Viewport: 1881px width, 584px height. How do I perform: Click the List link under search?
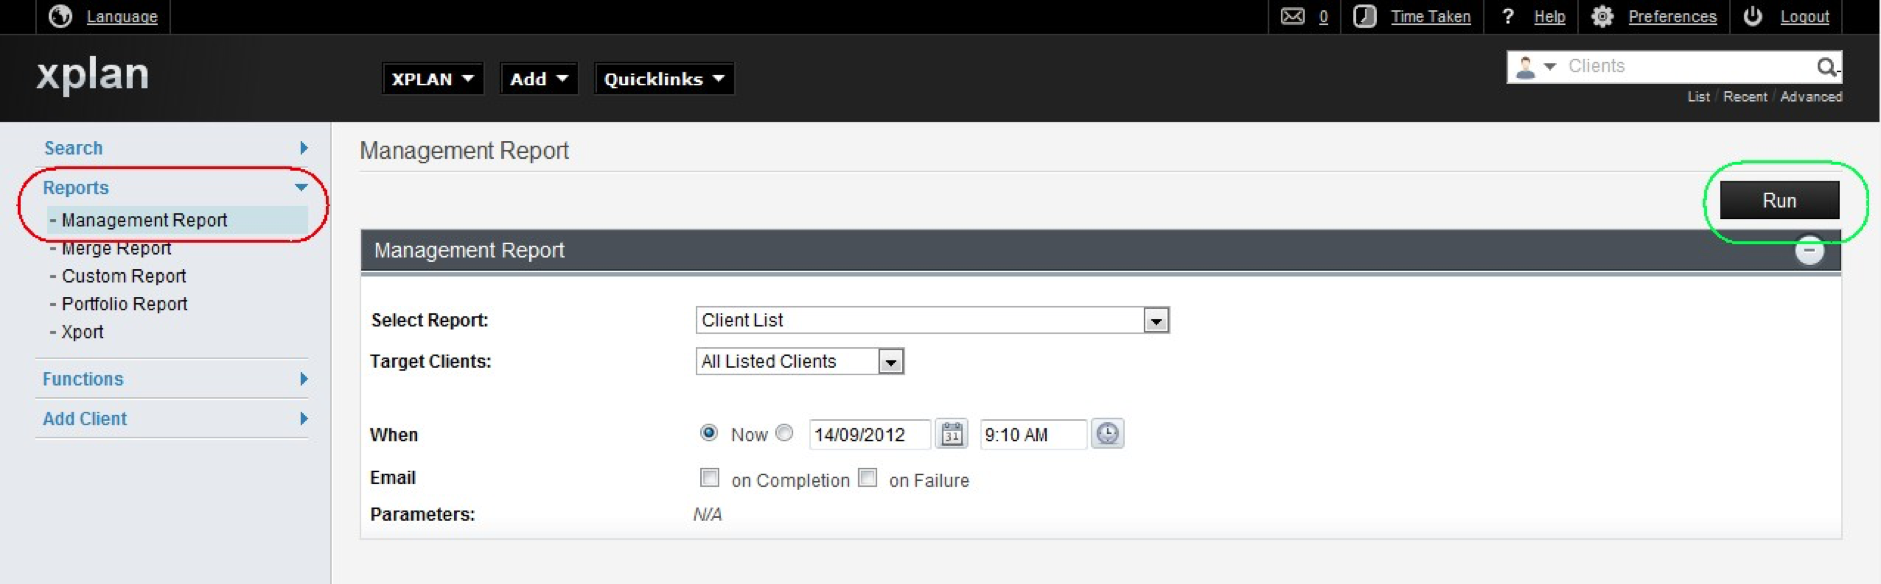point(1698,97)
